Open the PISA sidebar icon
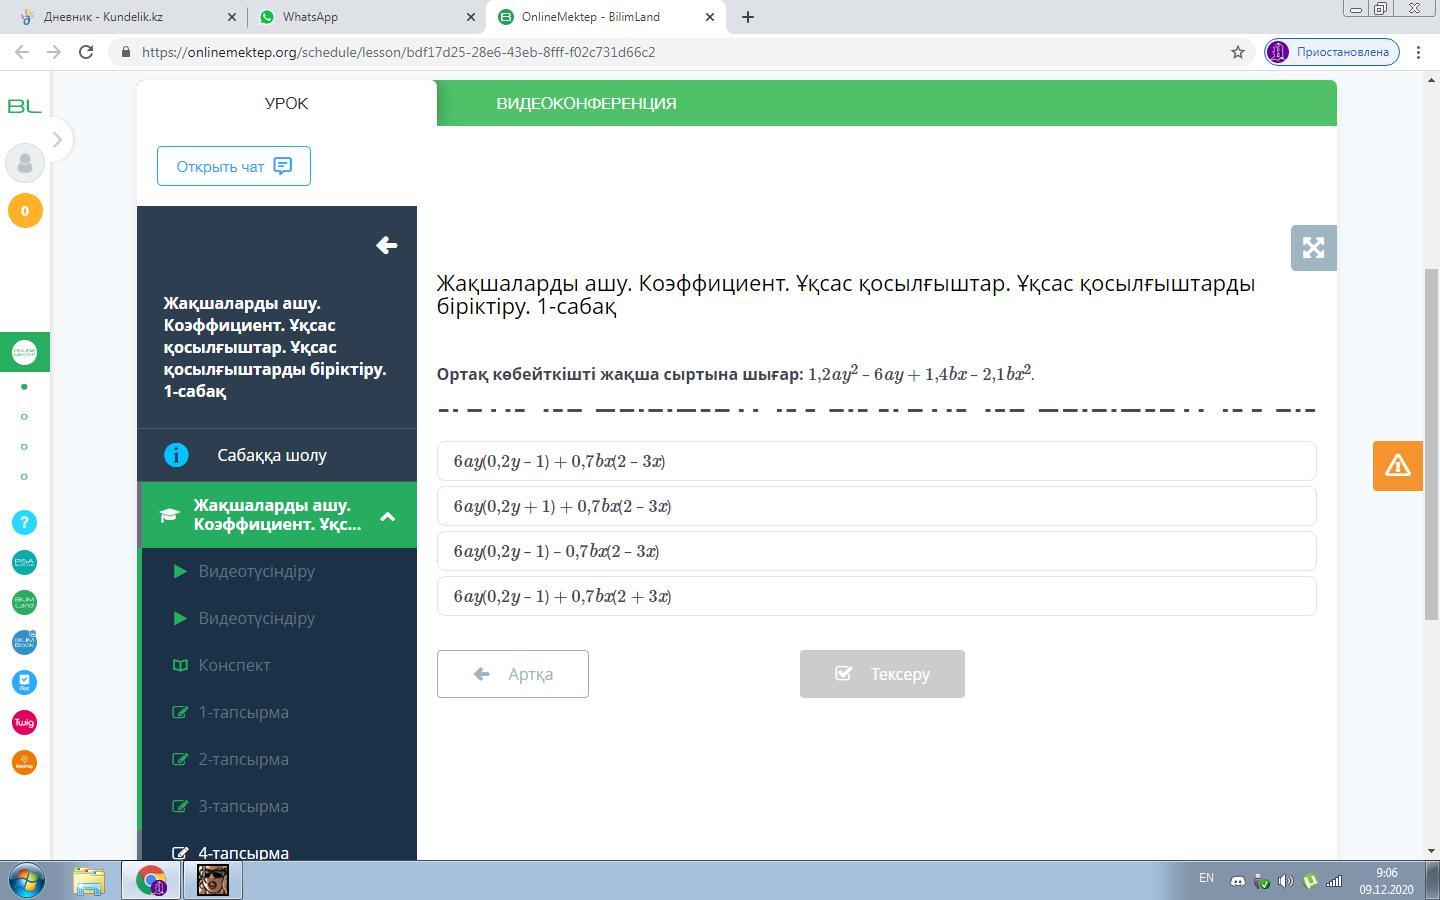Viewport: 1440px width, 900px height. click(25, 562)
